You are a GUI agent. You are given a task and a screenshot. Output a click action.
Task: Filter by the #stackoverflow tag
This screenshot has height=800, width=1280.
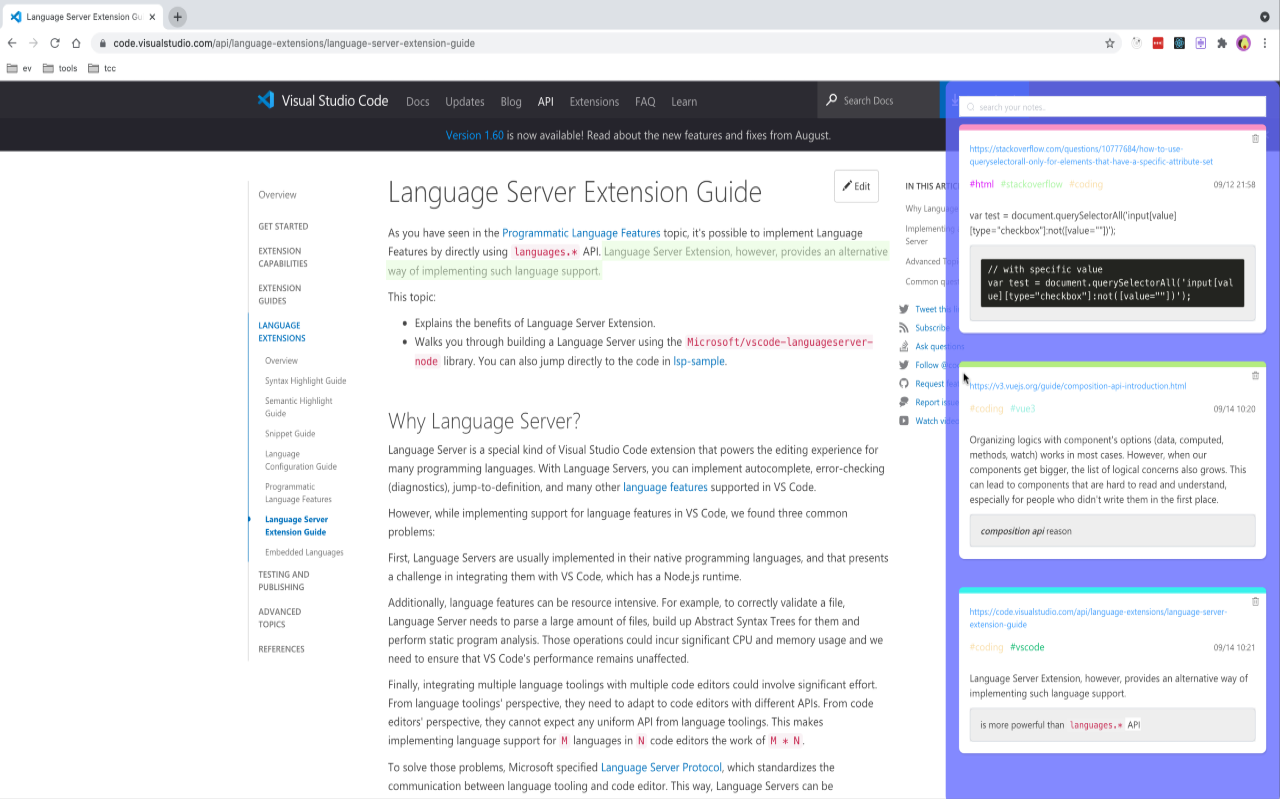coord(1031,184)
